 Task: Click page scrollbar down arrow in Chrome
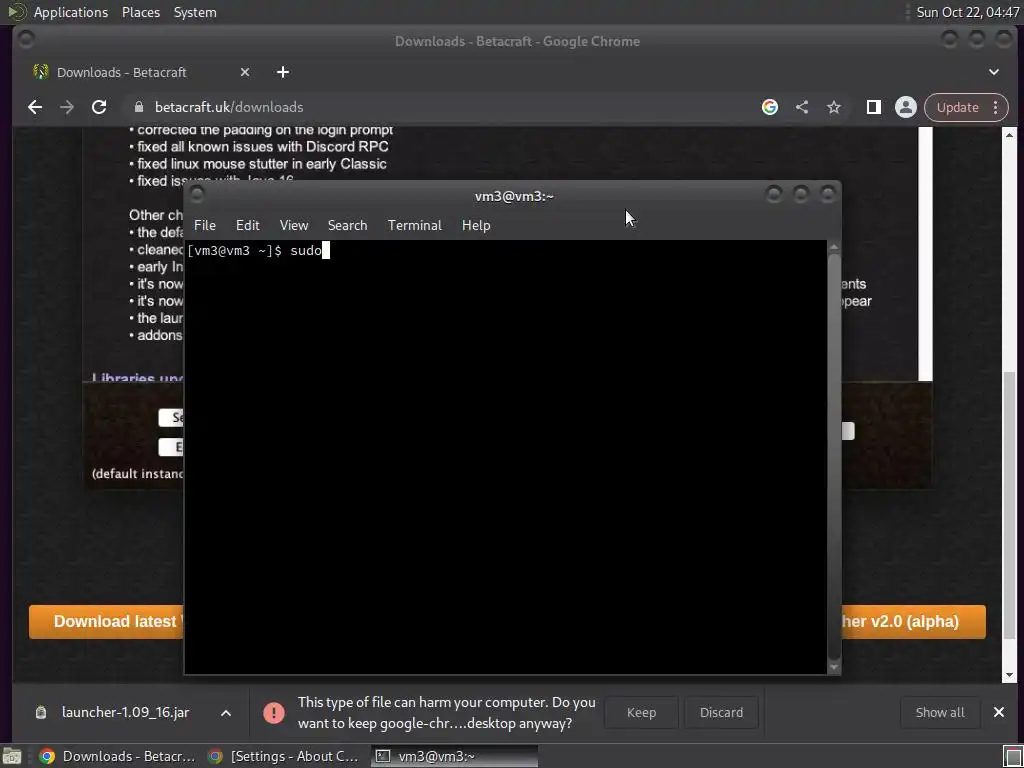1010,675
